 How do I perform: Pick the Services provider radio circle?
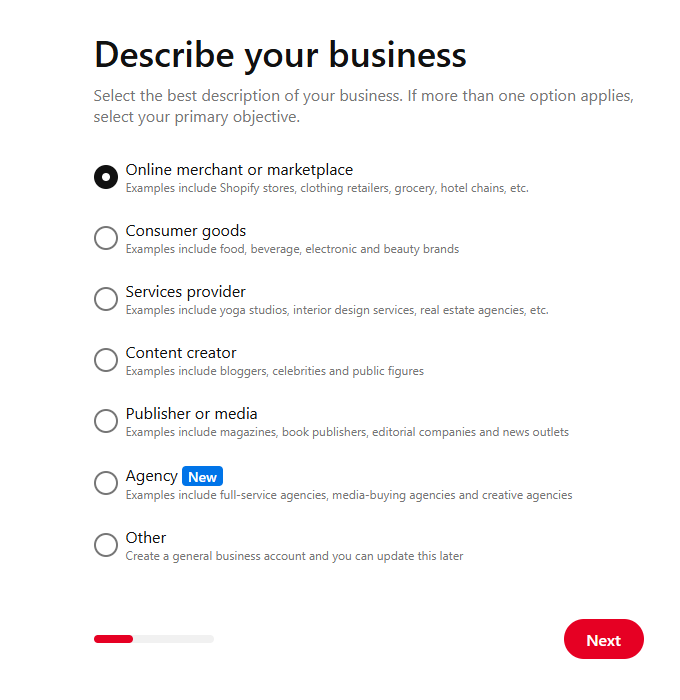[x=106, y=299]
